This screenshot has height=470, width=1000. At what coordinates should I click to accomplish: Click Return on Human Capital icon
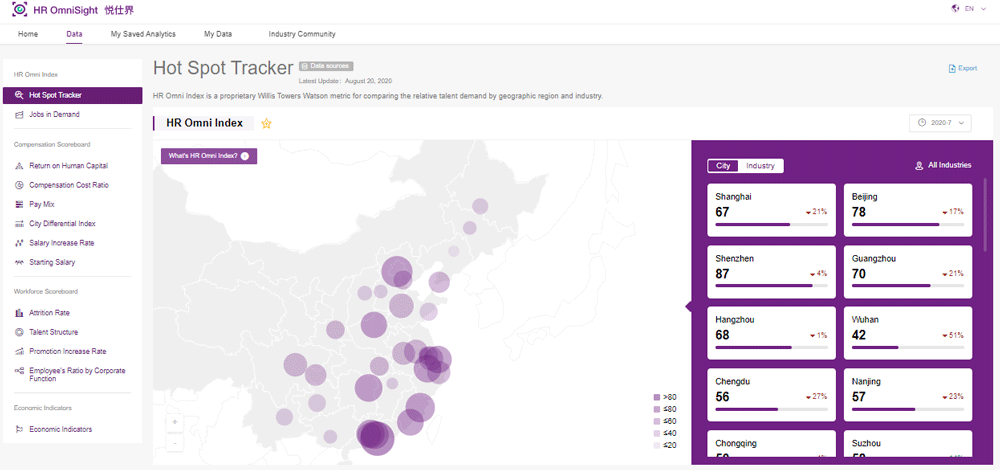point(18,166)
